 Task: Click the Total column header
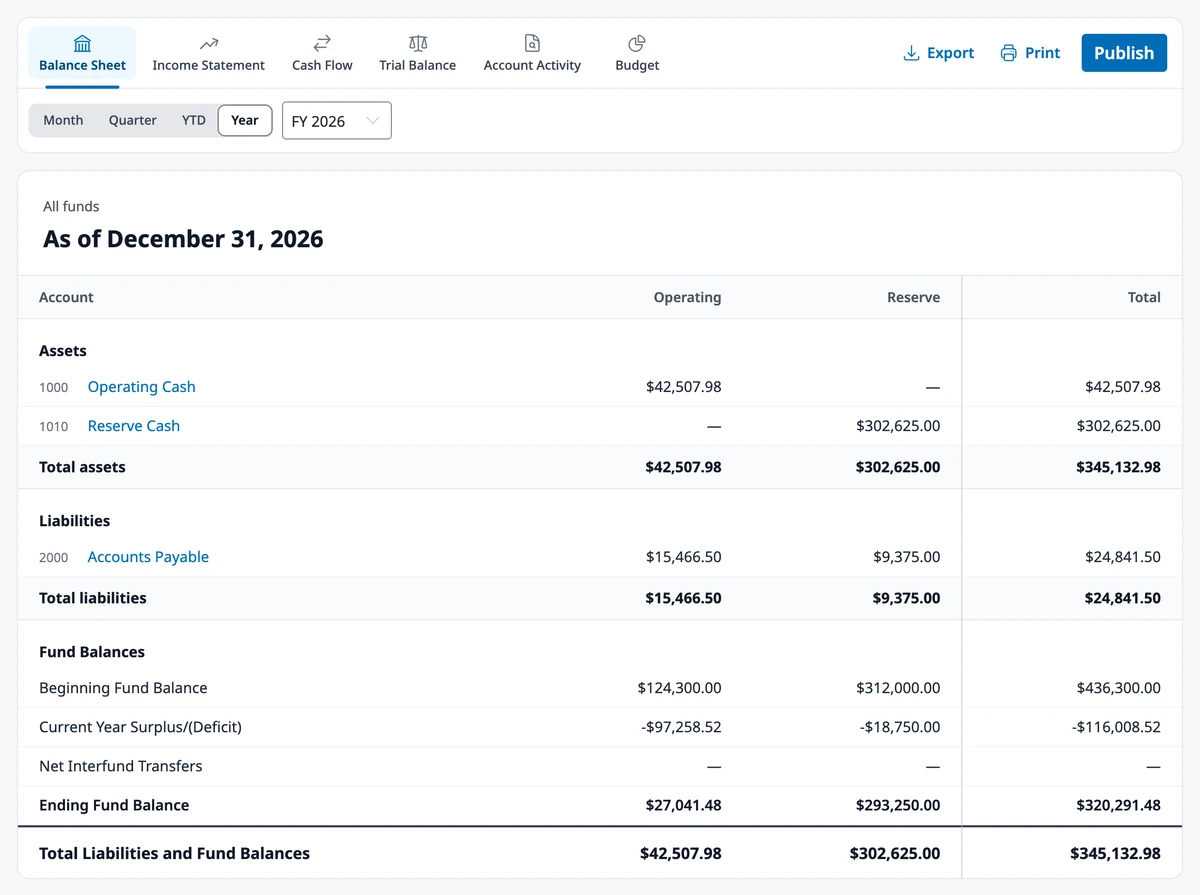[x=1144, y=297]
